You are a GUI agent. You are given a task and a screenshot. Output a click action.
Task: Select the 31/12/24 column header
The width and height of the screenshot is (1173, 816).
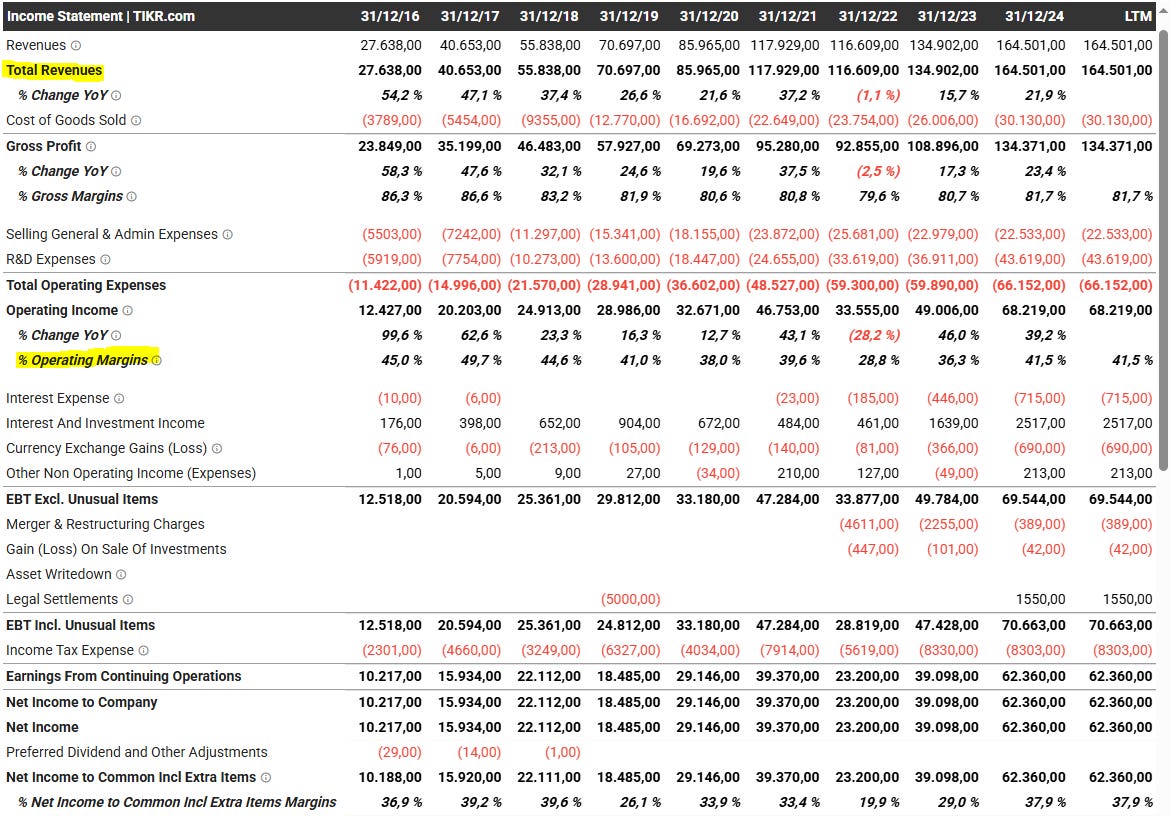point(1034,16)
